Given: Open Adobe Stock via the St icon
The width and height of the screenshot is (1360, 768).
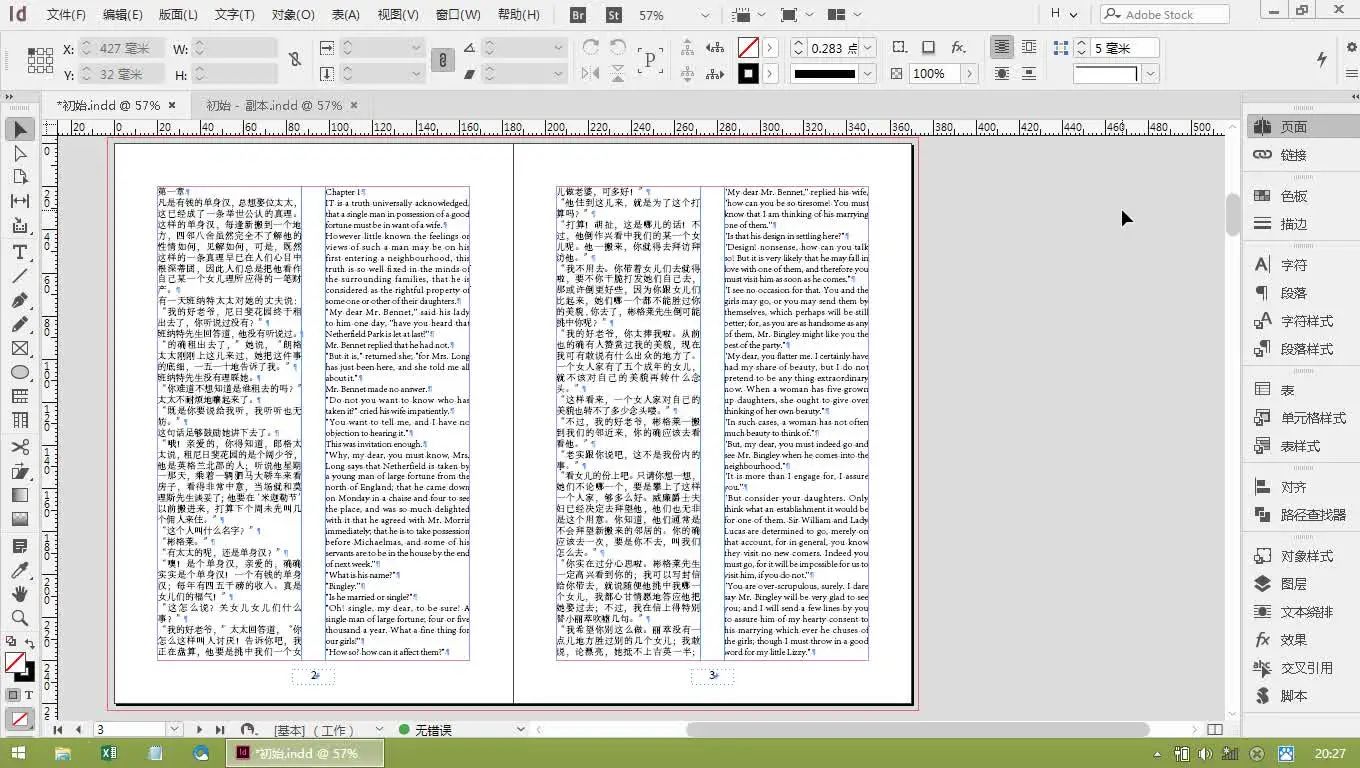Looking at the screenshot, I should pyautogui.click(x=614, y=15).
